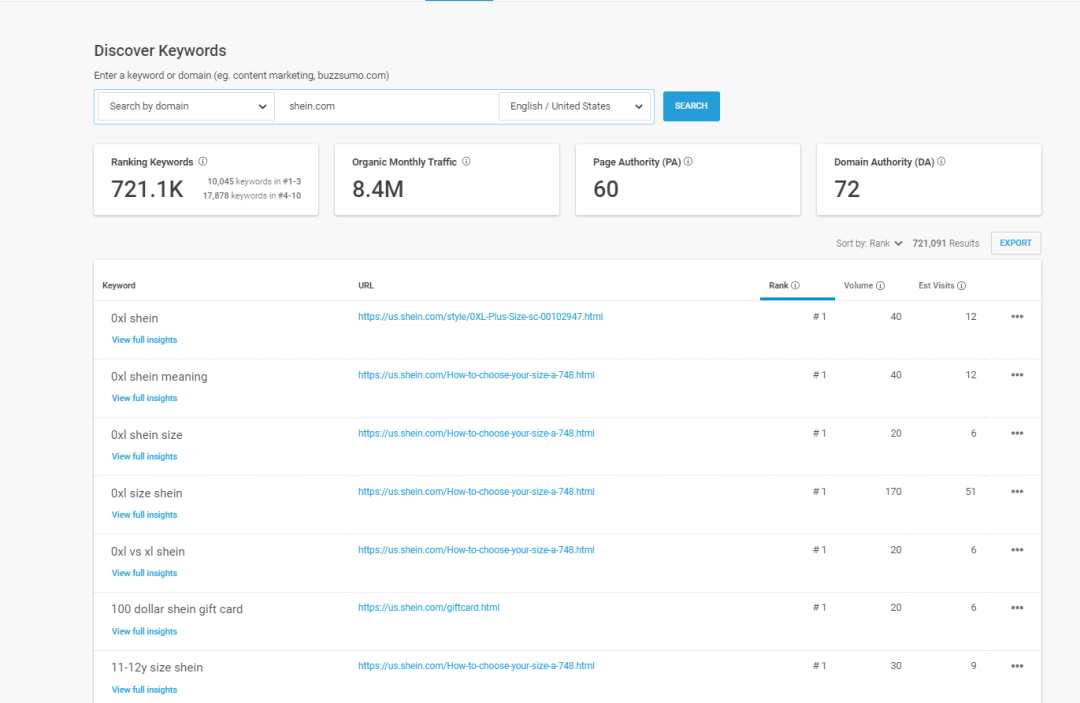
Task: Open more options for '0xl shein' row
Action: pos(1017,317)
